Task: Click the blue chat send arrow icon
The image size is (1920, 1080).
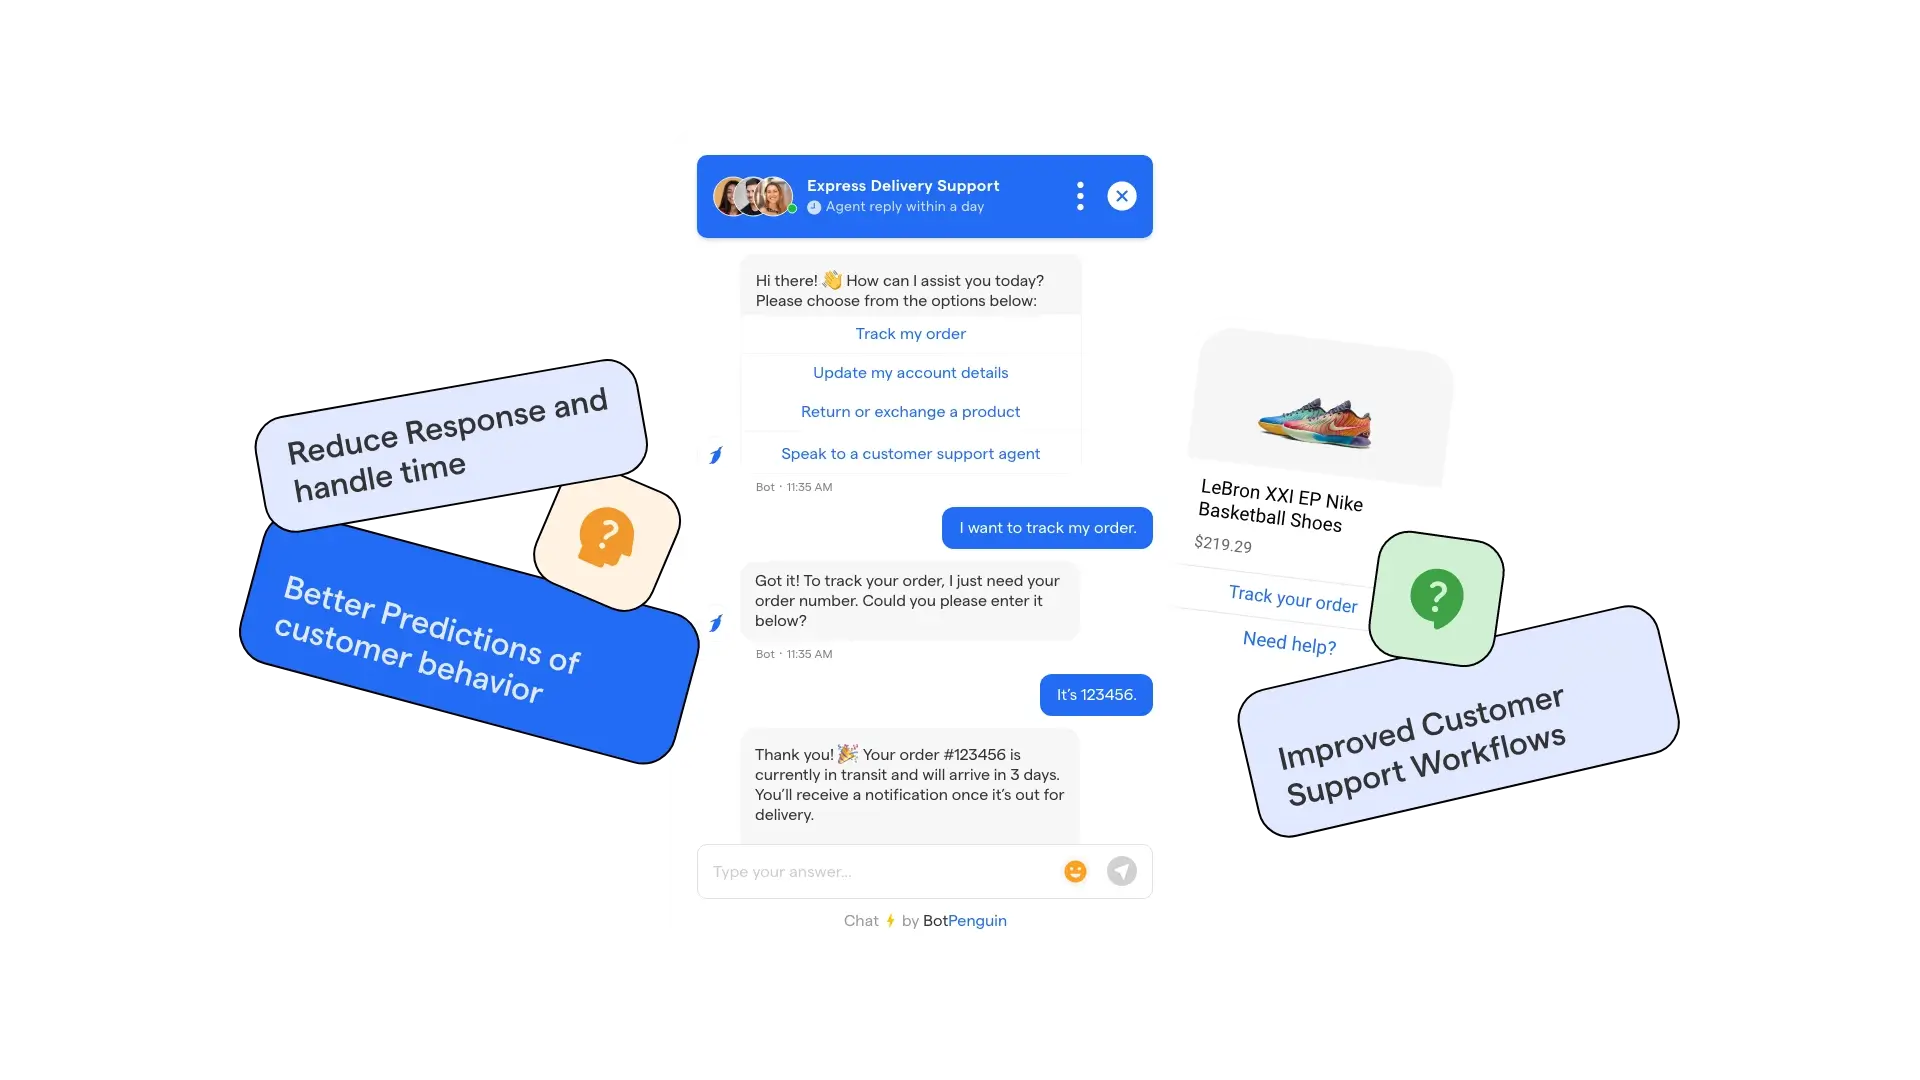Action: 1121,870
